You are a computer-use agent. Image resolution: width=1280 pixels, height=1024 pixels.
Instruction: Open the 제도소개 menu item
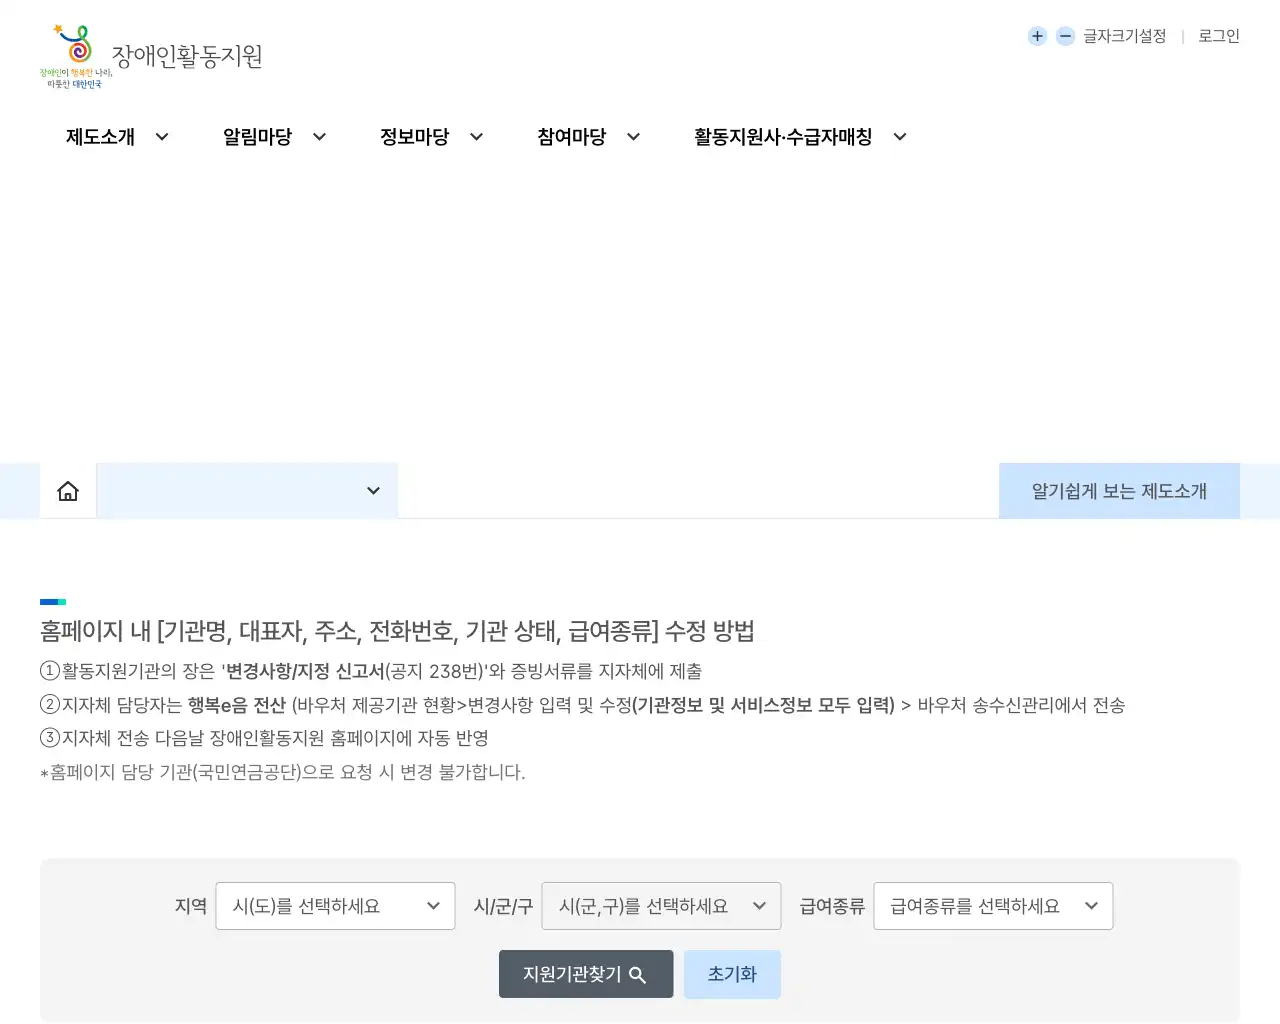click(x=102, y=137)
